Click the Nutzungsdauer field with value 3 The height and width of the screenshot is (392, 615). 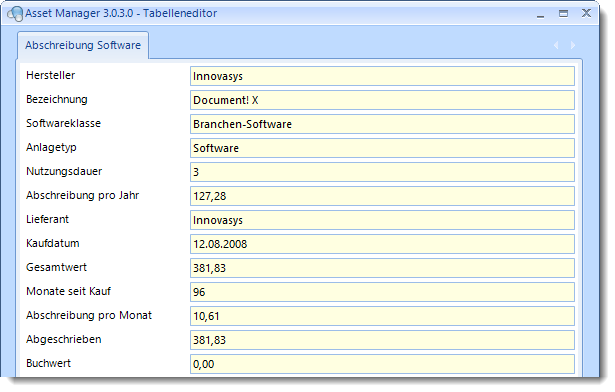382,172
